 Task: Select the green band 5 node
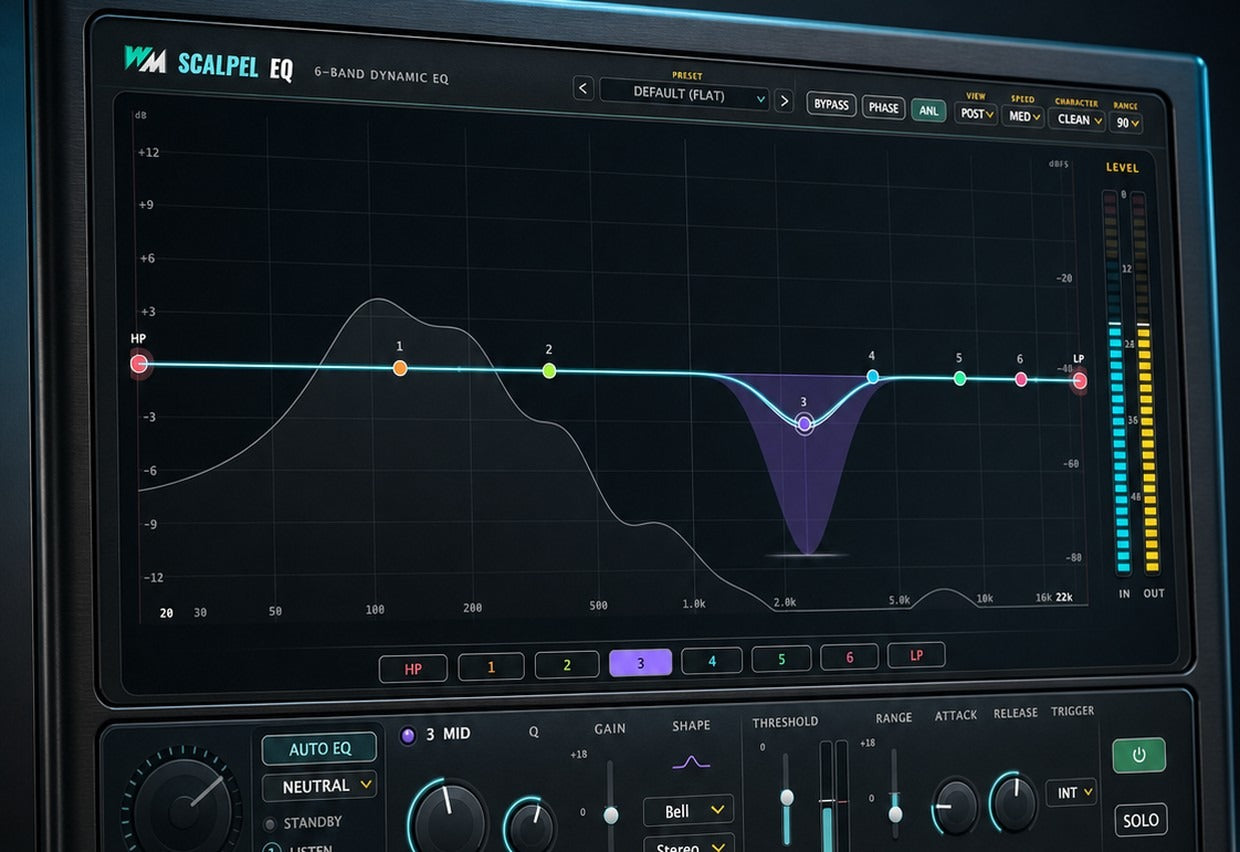[960, 378]
